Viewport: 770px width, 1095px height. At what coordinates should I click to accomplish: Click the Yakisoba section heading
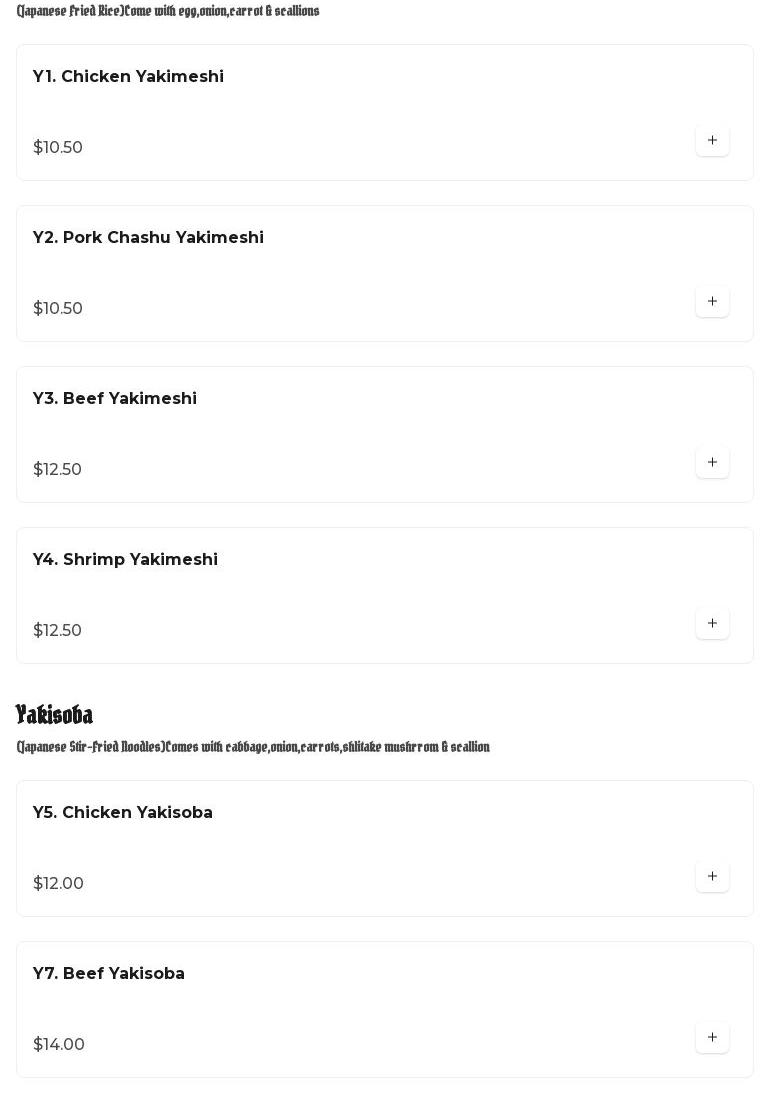55,715
